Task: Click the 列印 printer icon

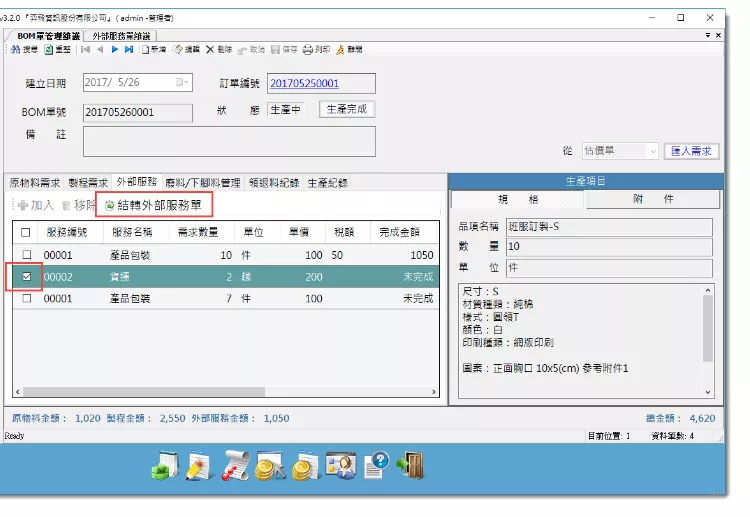Action: (315, 49)
